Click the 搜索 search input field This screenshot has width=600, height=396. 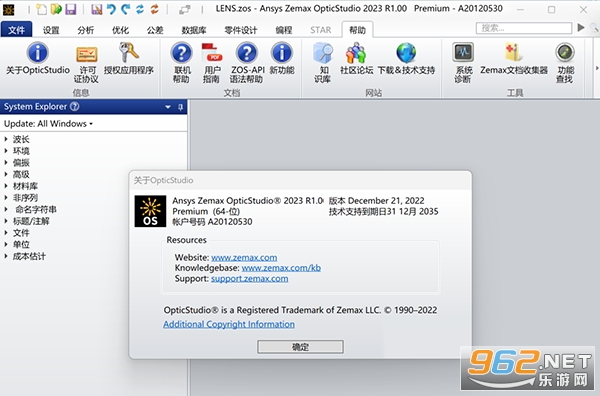[x=524, y=28]
